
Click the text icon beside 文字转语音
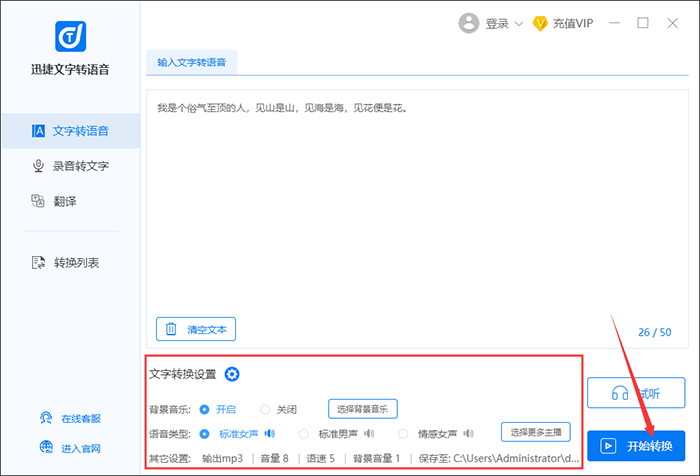point(38,131)
